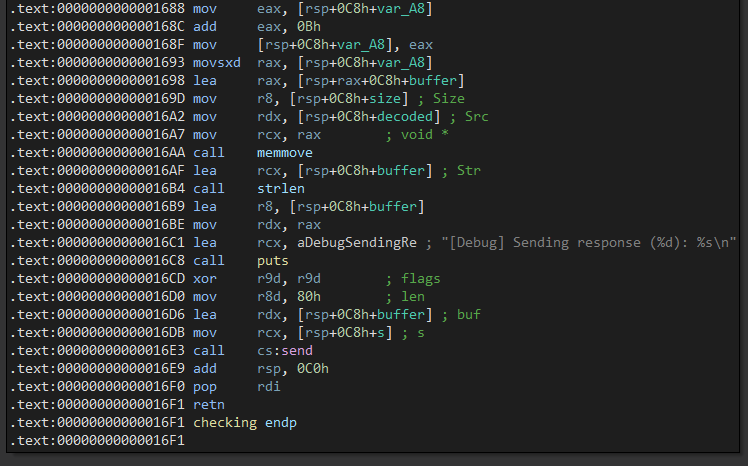The width and height of the screenshot is (748, 466).
Task: Click operand [rsp+0C8h+s]
Action: 345,332
